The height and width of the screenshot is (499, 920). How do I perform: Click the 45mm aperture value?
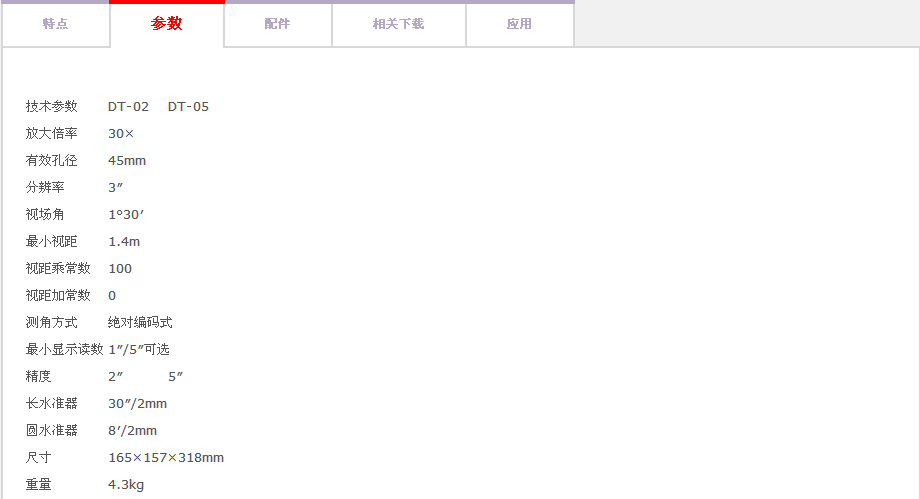click(x=127, y=161)
